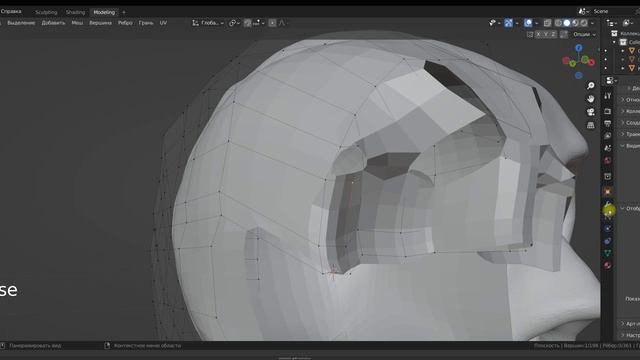640x360 pixels.
Task: Open the Object properties tab
Action: [x=608, y=191]
